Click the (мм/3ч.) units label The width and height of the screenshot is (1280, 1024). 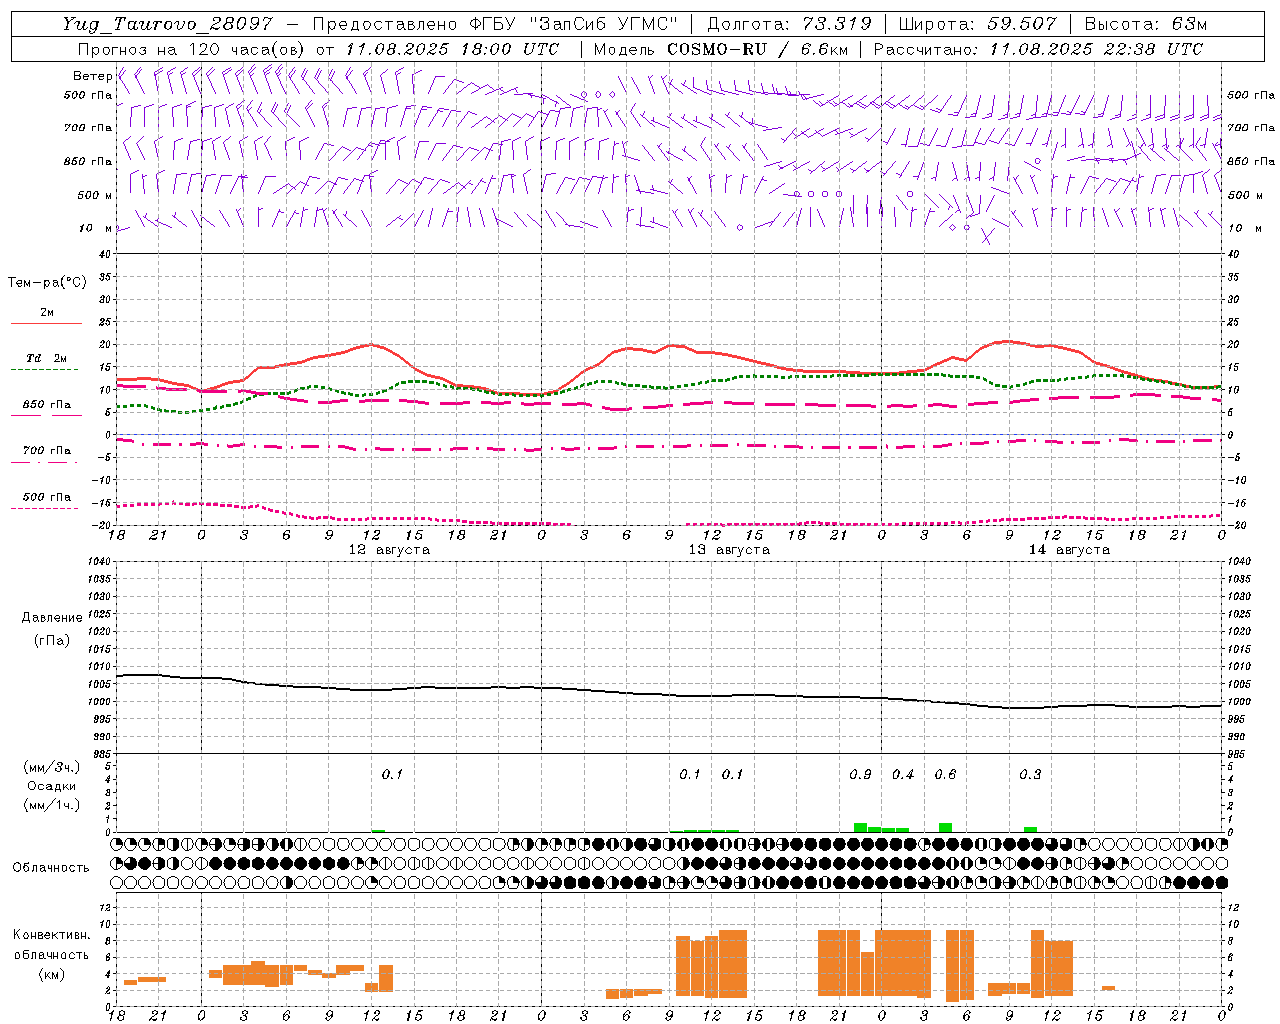(x=52, y=767)
